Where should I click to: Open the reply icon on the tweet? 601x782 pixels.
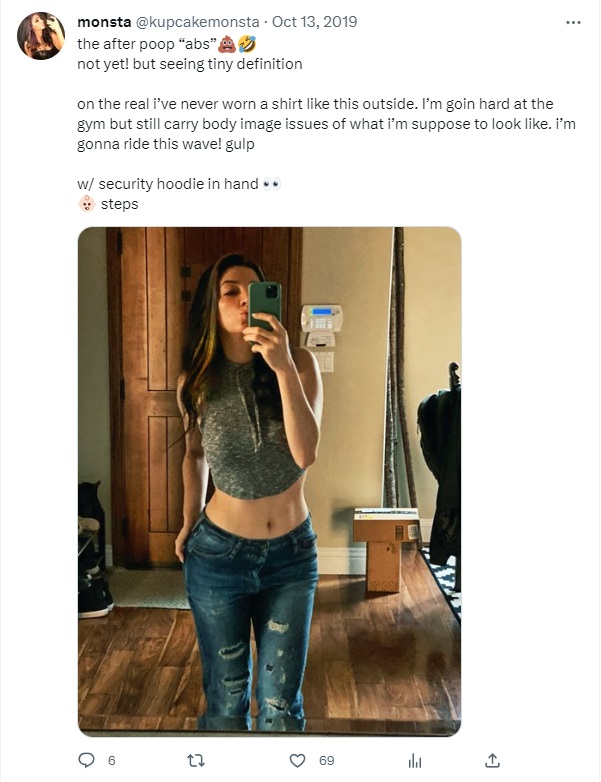pos(86,760)
